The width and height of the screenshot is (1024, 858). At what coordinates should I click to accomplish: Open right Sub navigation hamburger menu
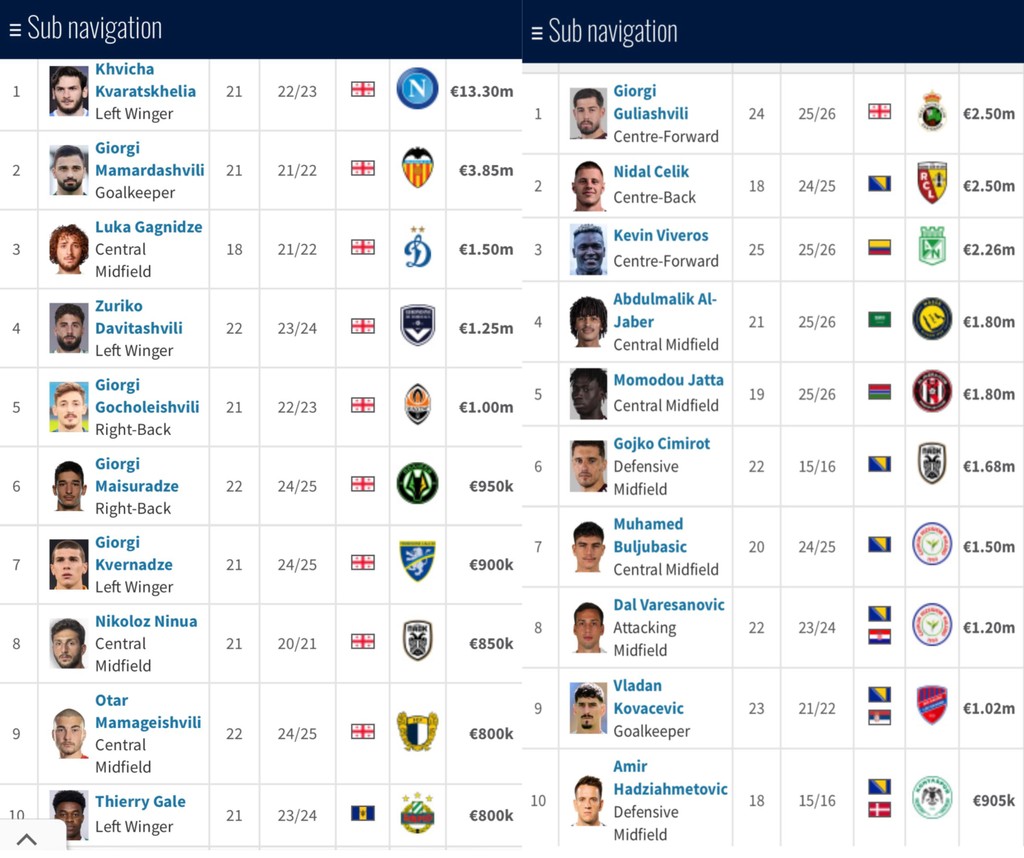537,32
